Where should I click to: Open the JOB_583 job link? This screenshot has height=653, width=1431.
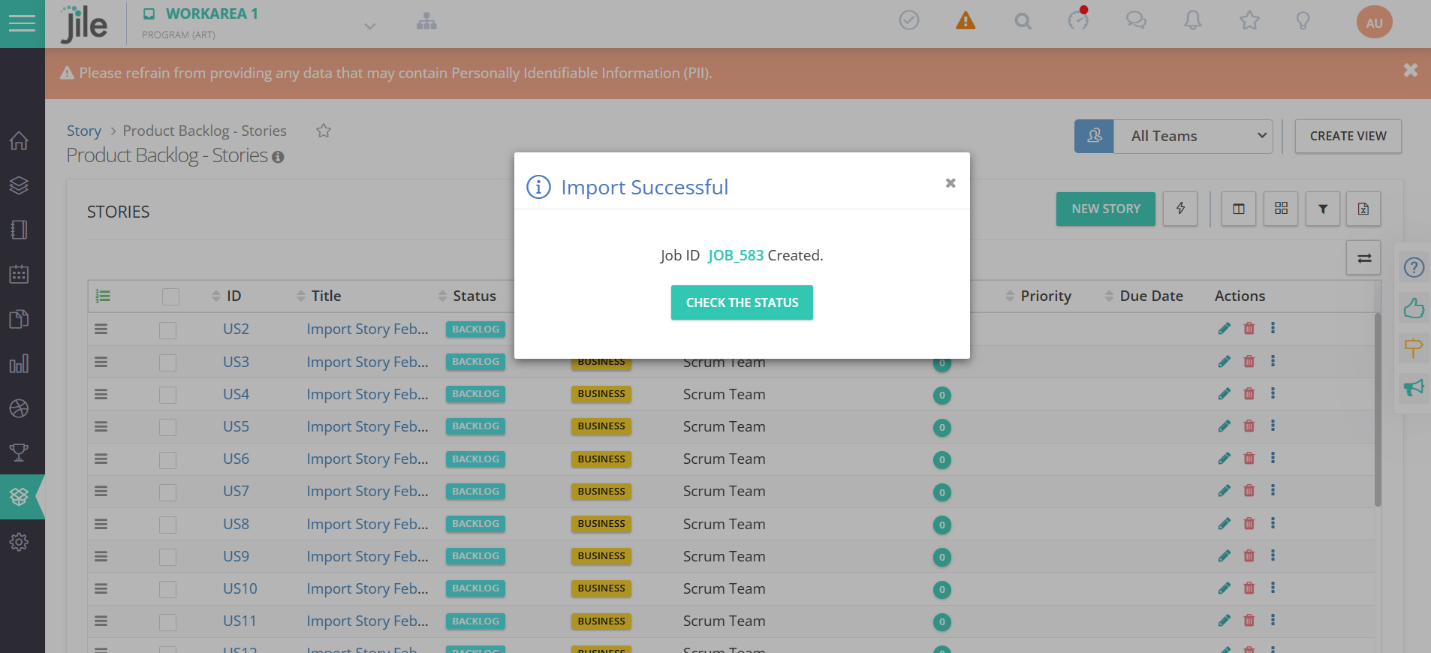(735, 255)
